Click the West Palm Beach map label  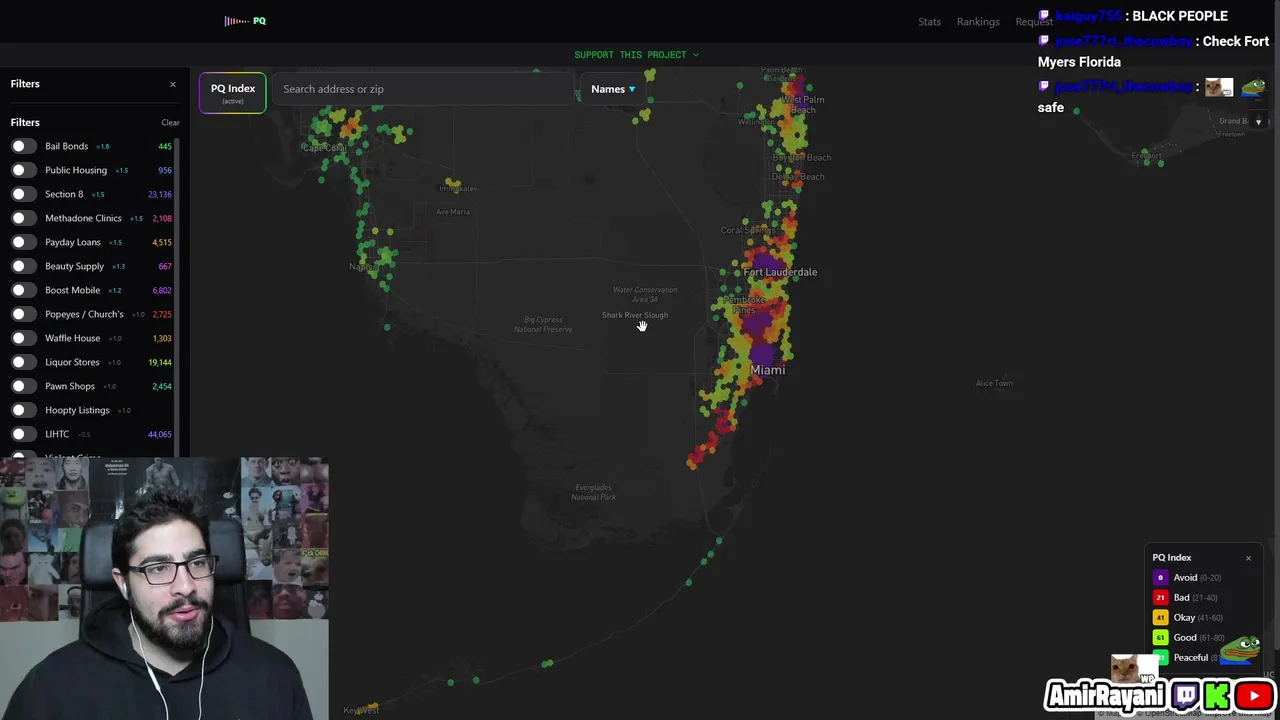tap(803, 105)
